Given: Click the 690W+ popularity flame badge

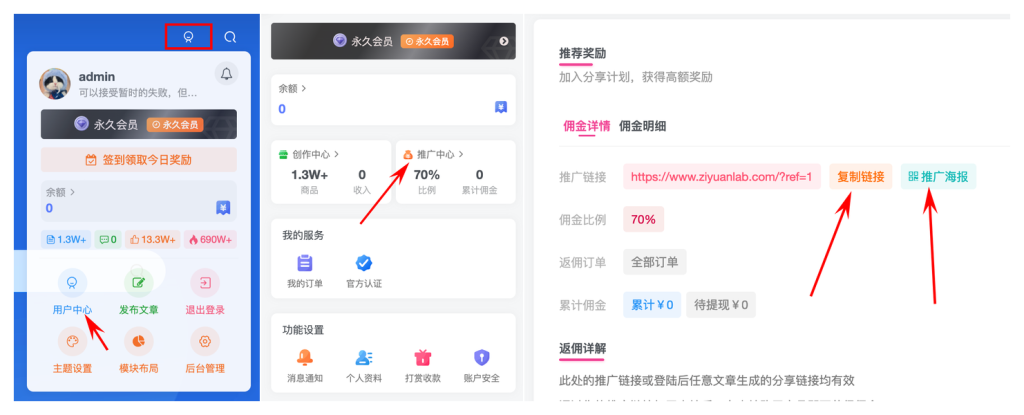Looking at the screenshot, I should point(210,240).
